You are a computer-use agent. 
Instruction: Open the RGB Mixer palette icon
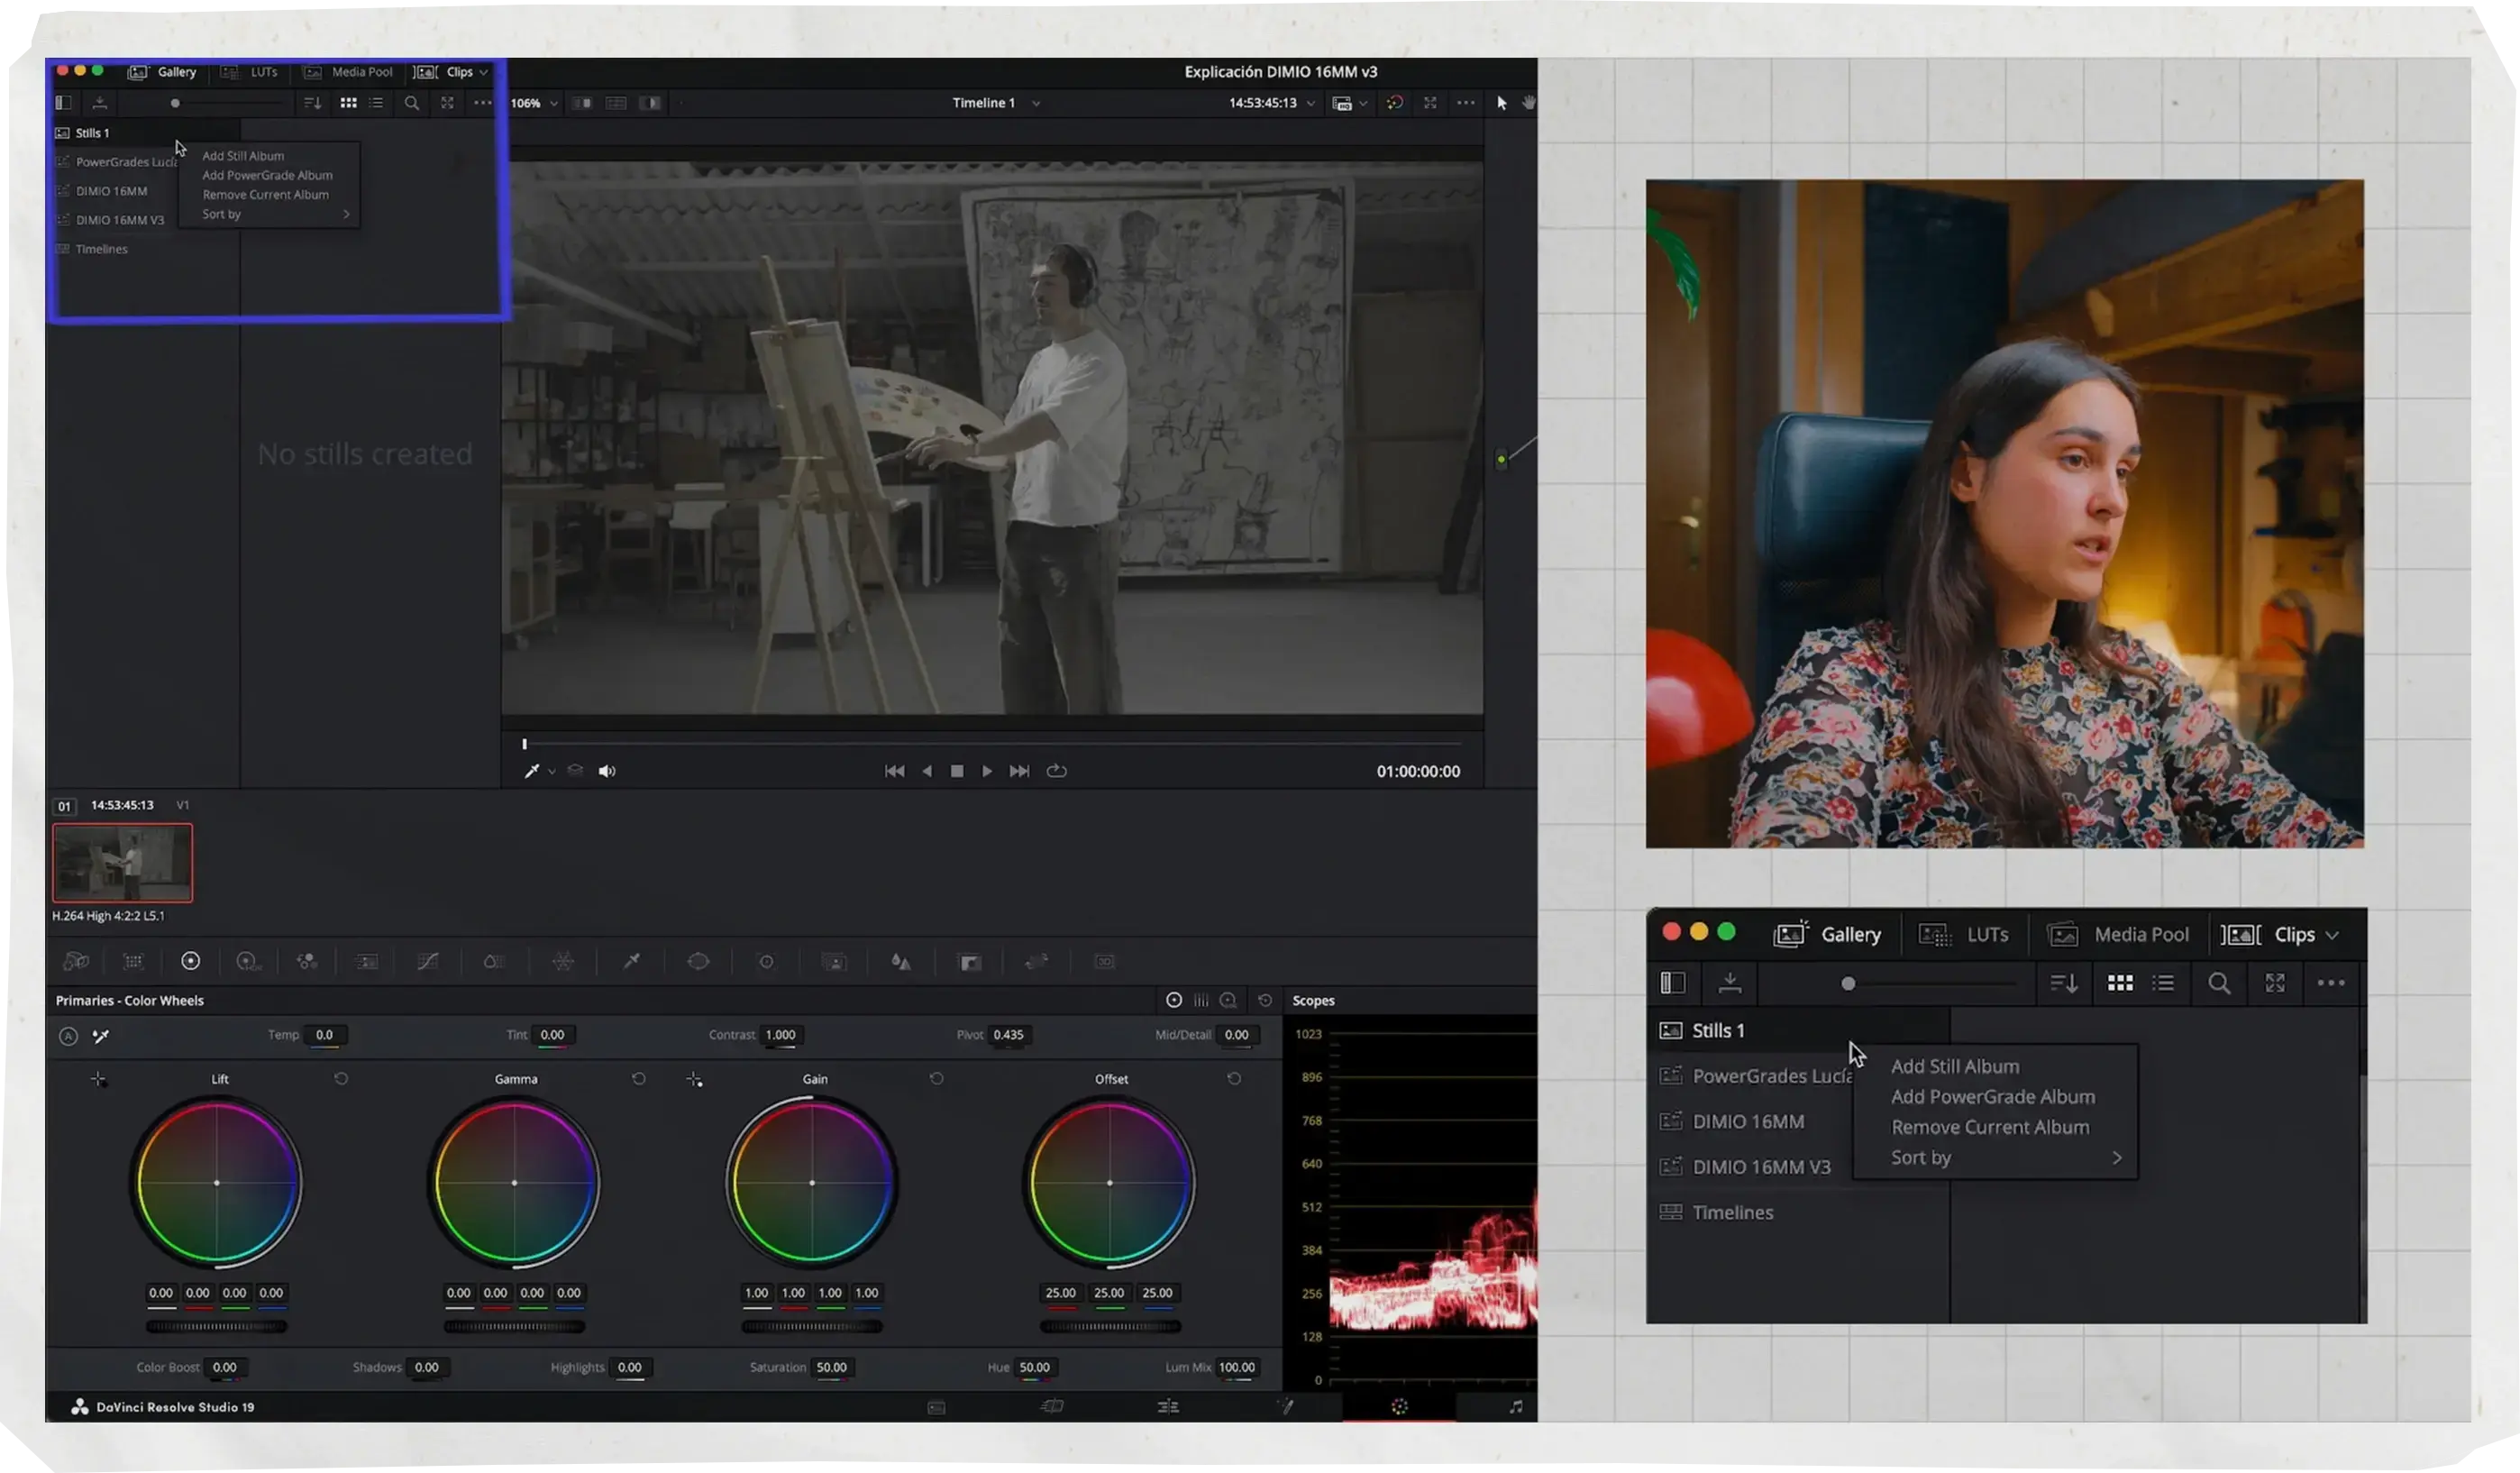[x=307, y=962]
